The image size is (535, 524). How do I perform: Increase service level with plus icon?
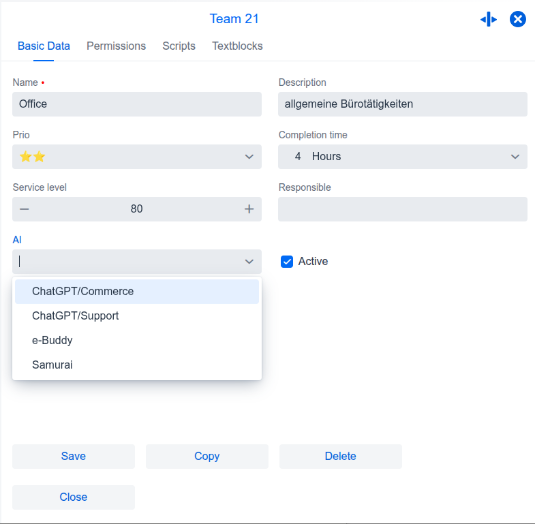pos(249,209)
